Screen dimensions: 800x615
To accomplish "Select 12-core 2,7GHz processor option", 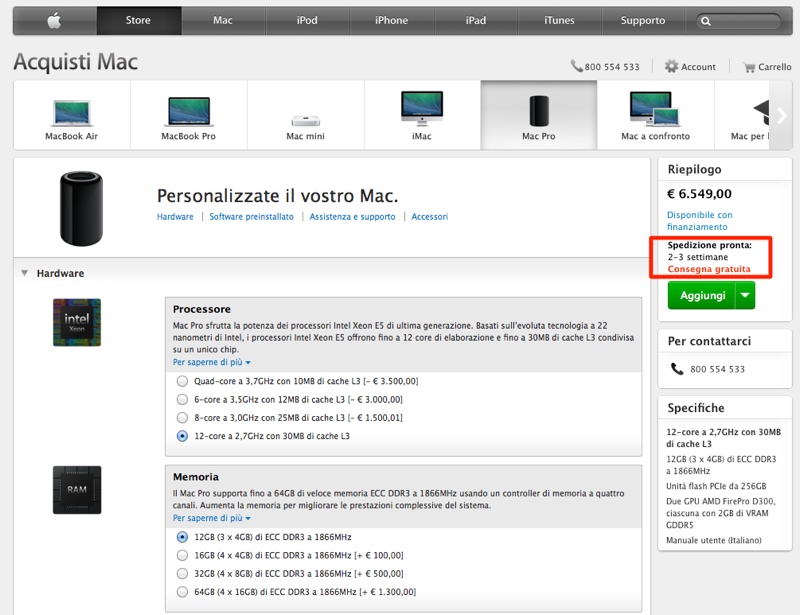I will pos(182,436).
